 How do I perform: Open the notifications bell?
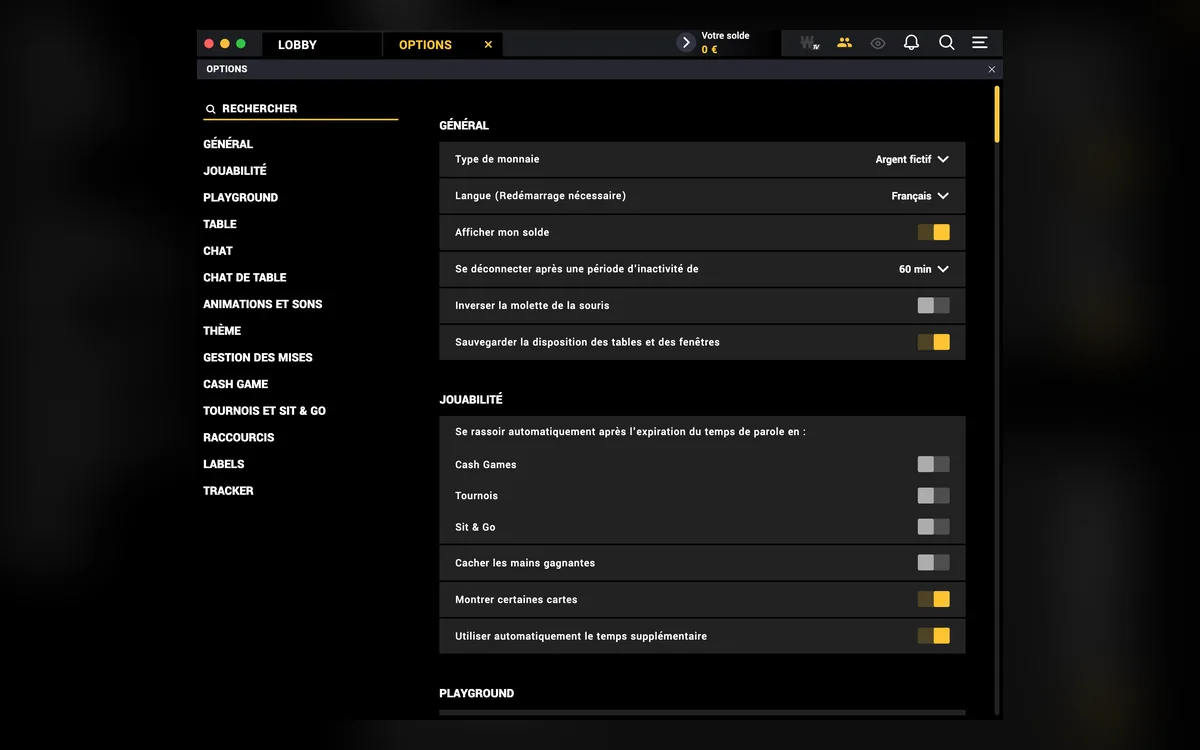tap(911, 43)
